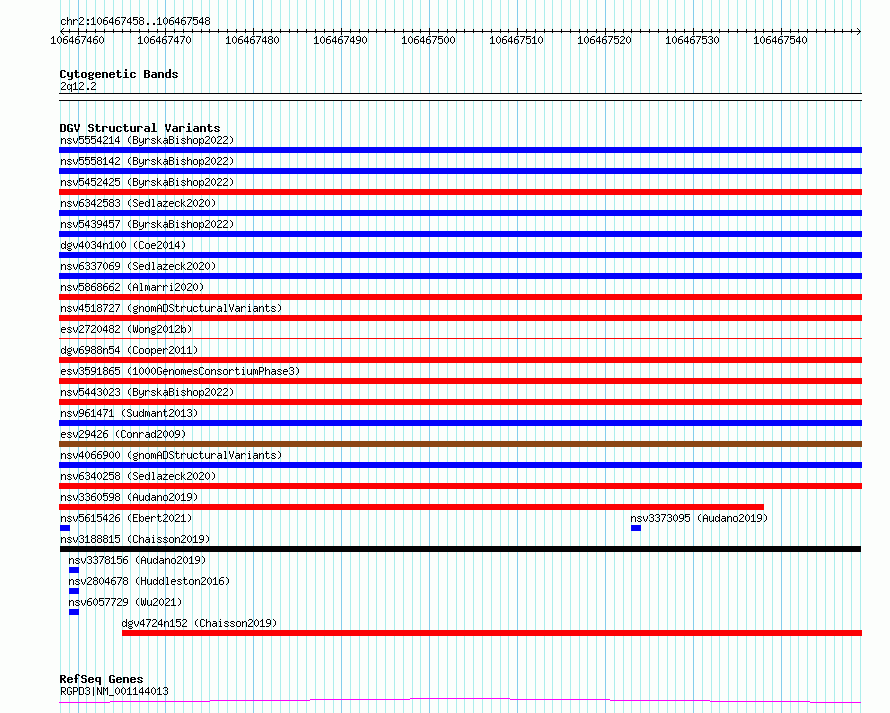Select the red bar of nsv6340258
This screenshot has height=713, width=890.
click(x=460, y=486)
